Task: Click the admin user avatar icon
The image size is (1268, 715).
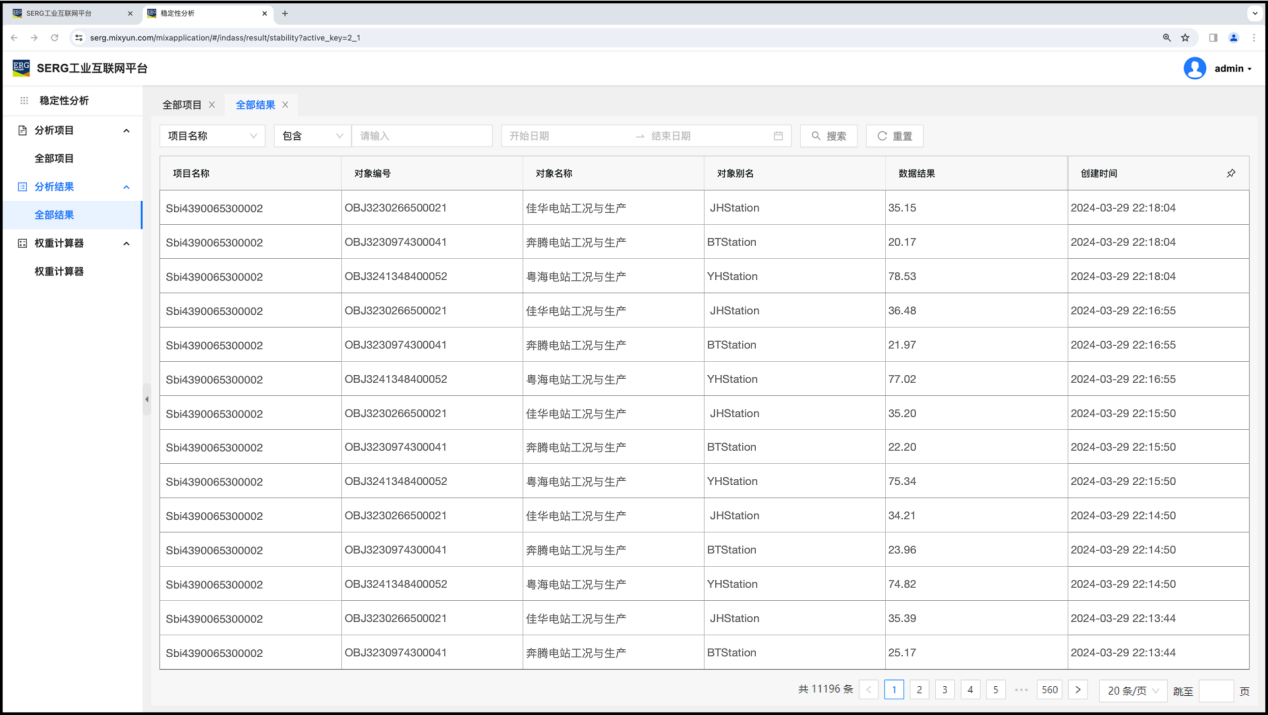Action: pyautogui.click(x=1194, y=68)
